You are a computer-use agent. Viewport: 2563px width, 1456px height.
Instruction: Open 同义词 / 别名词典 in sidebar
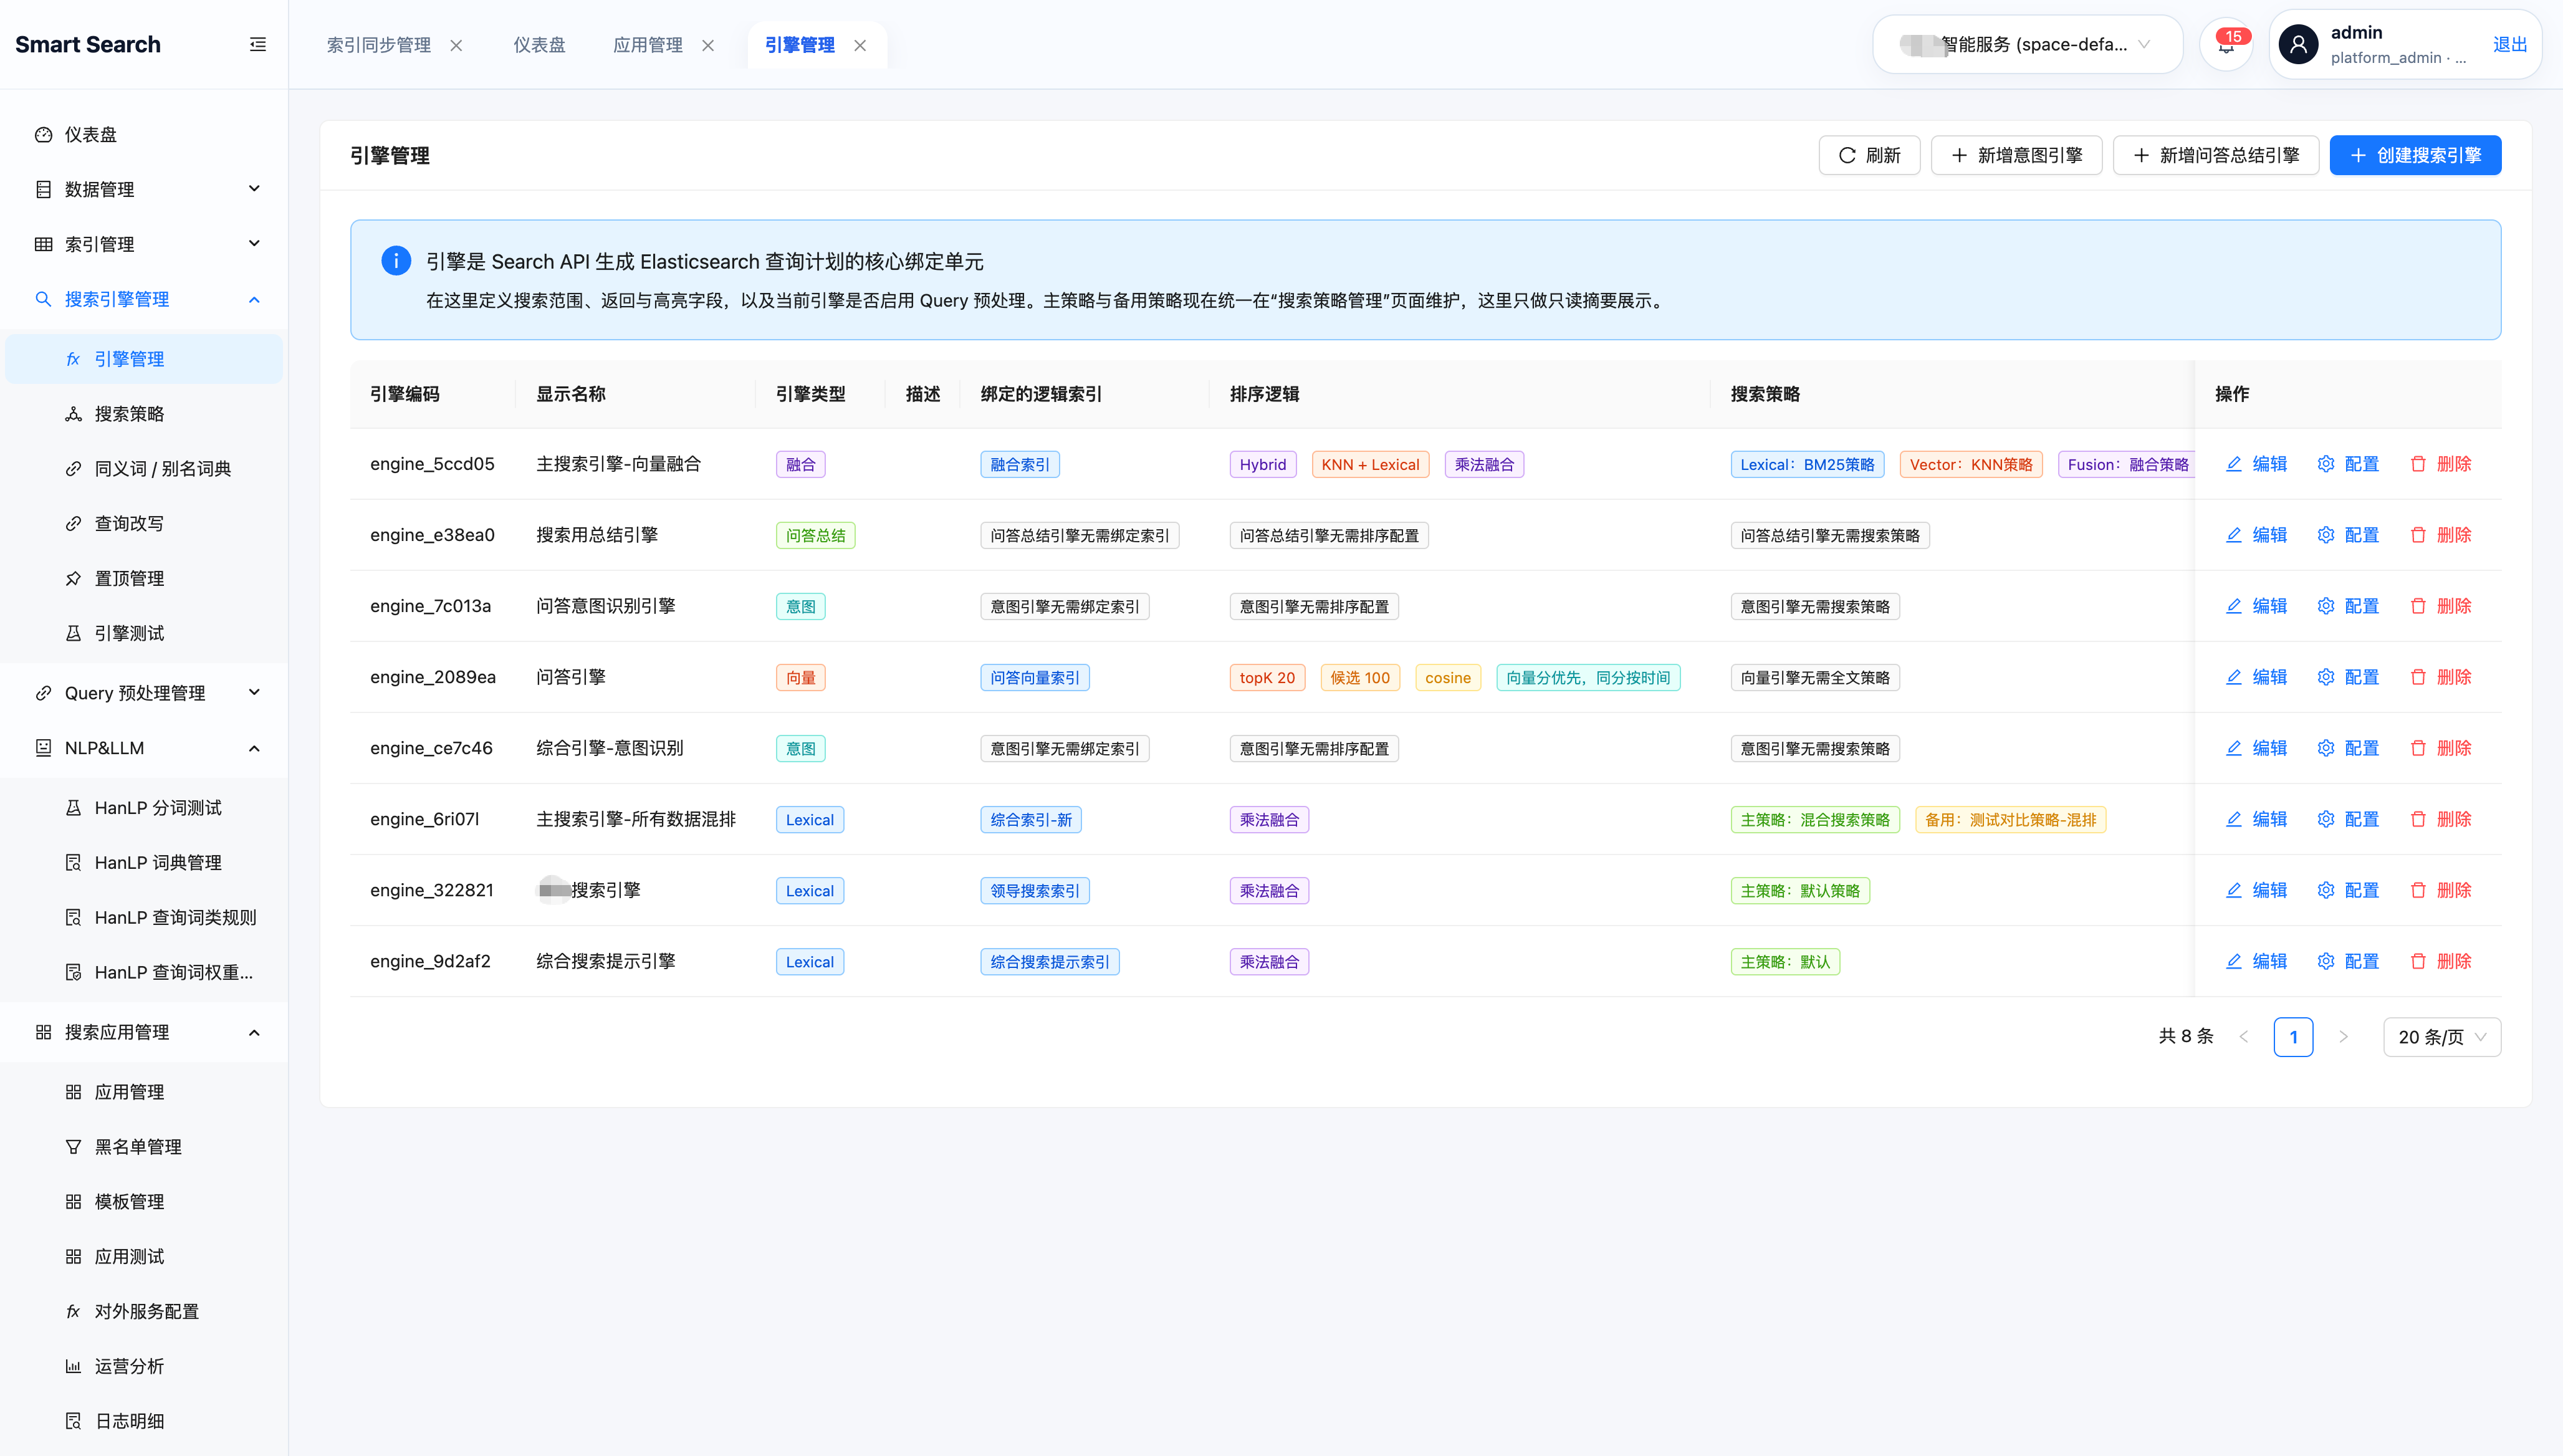(144, 469)
